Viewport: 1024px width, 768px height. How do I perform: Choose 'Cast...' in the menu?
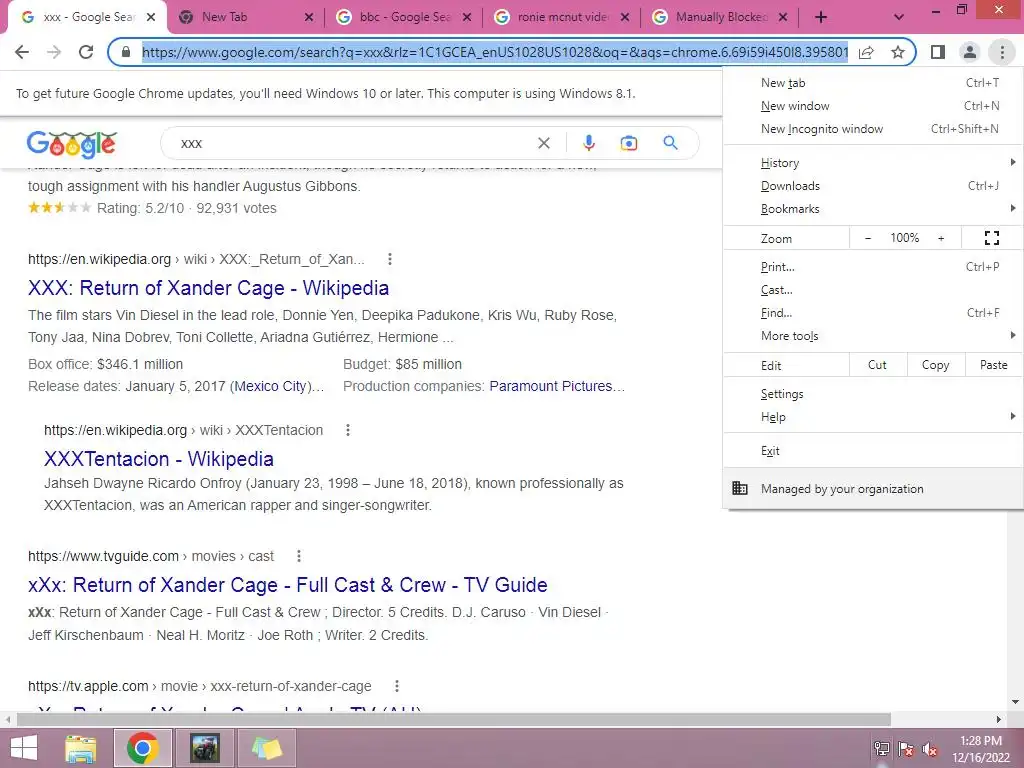(873, 289)
